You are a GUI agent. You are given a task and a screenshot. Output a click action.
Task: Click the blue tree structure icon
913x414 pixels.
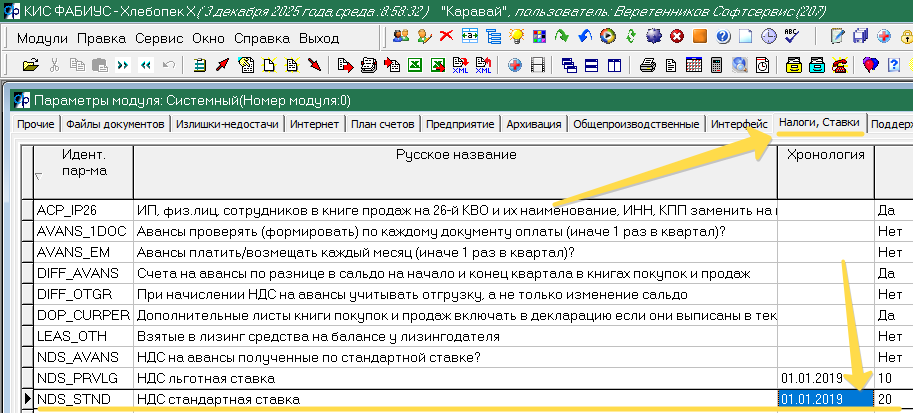click(494, 36)
